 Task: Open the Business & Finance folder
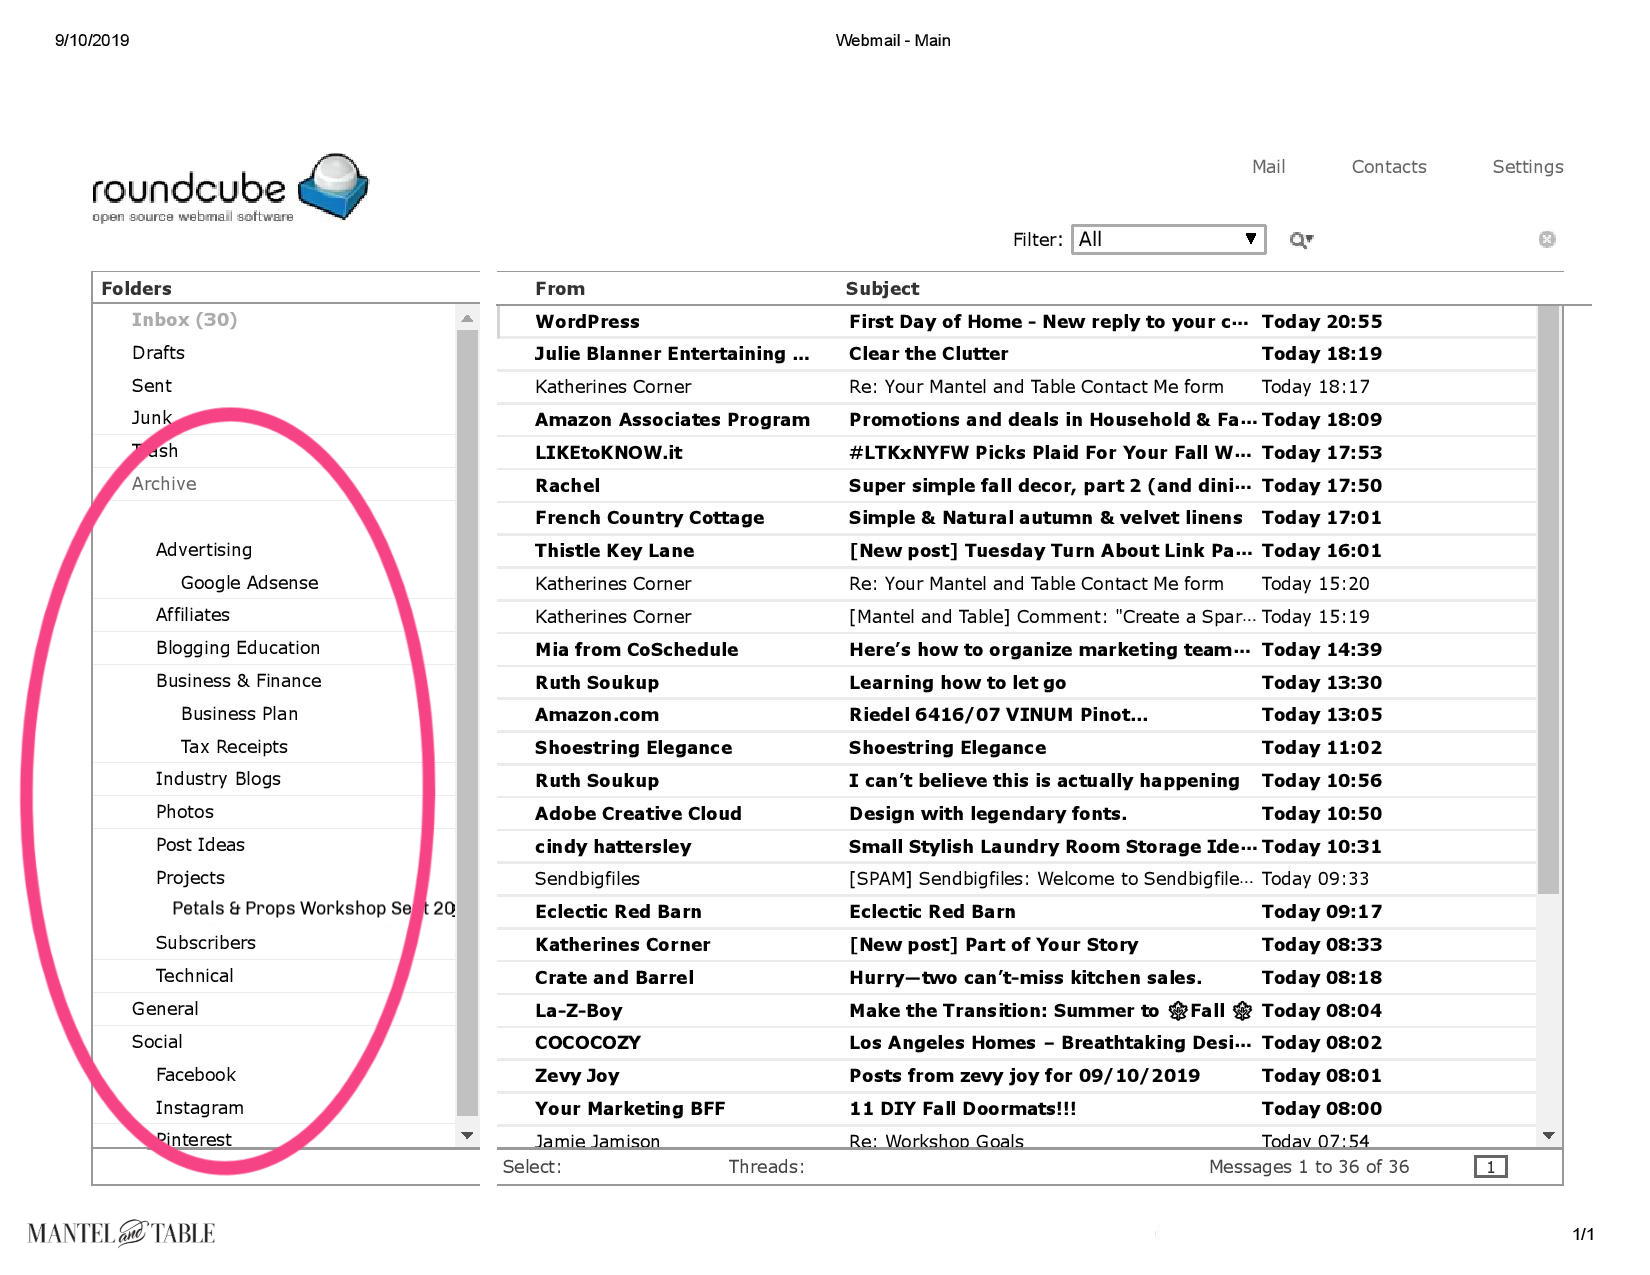(274, 681)
